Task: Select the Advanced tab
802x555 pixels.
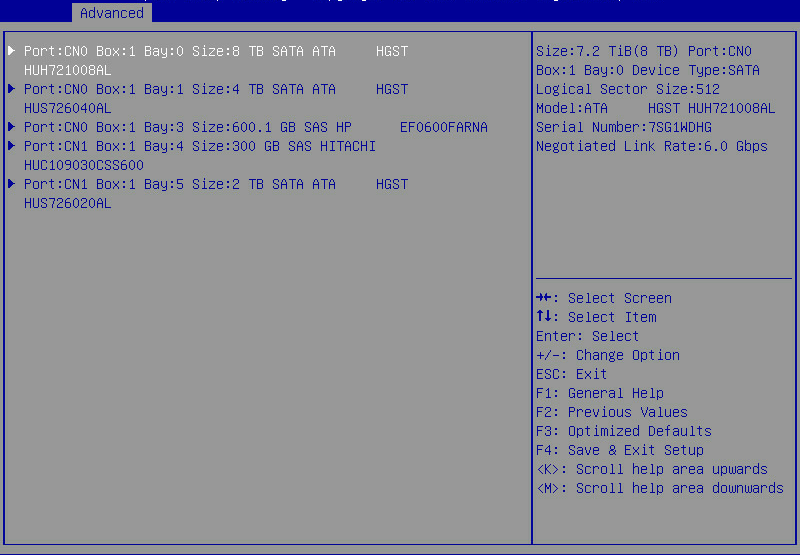Action: click(x=112, y=13)
